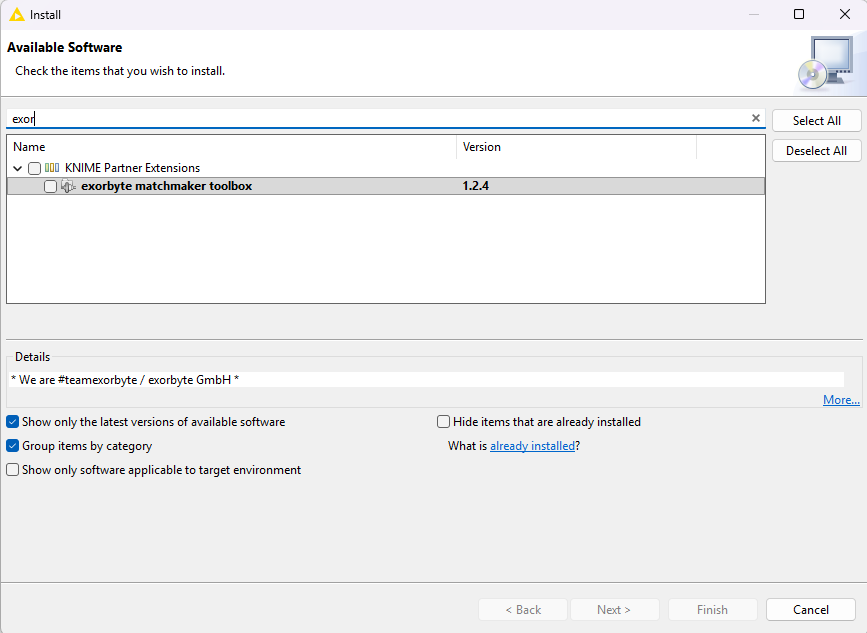The width and height of the screenshot is (867, 633).
Task: Uncheck Group items by category
Action: [13, 446]
